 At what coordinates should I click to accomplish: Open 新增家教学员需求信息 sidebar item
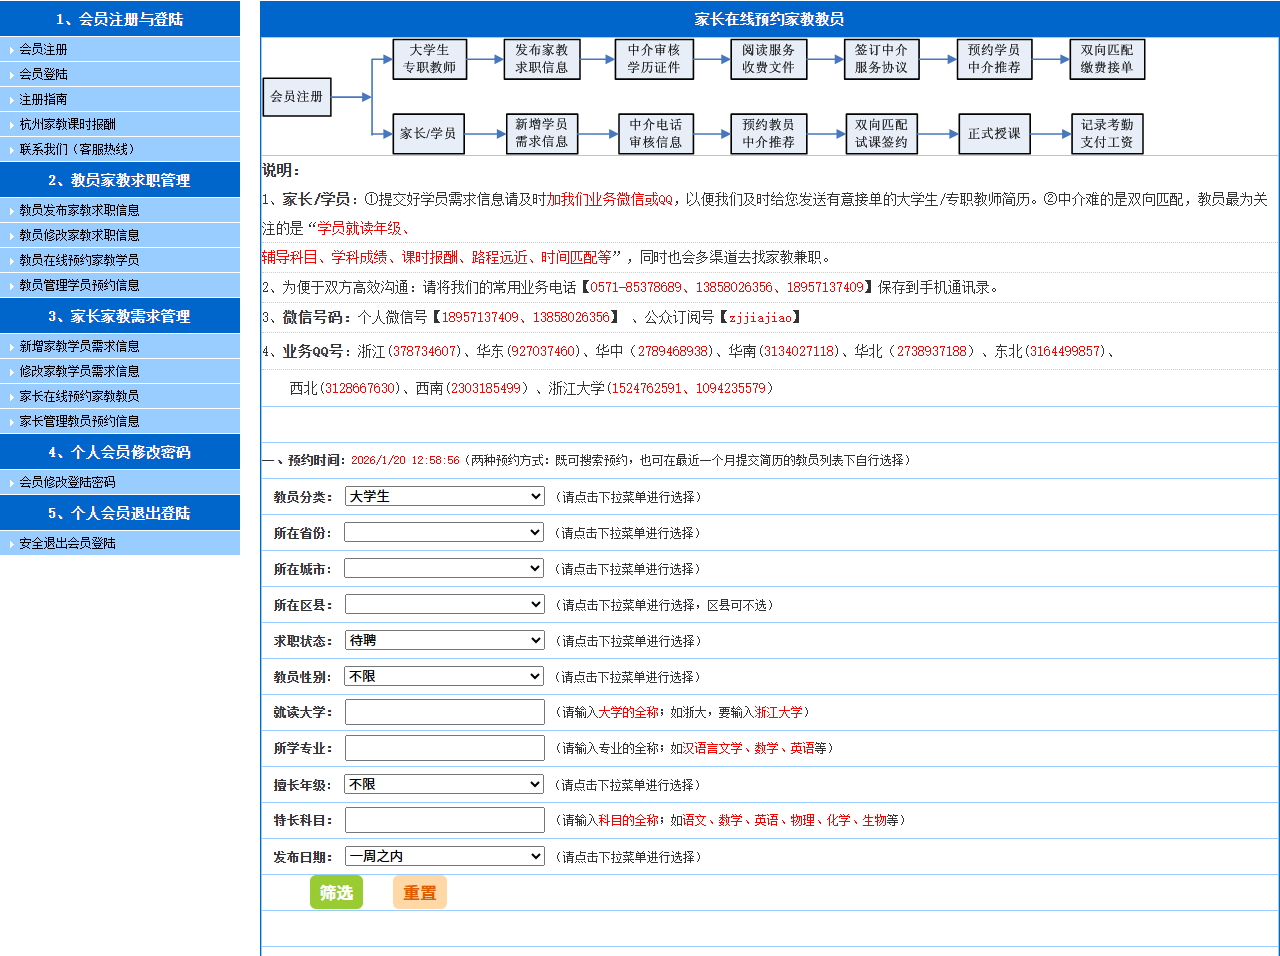point(80,346)
